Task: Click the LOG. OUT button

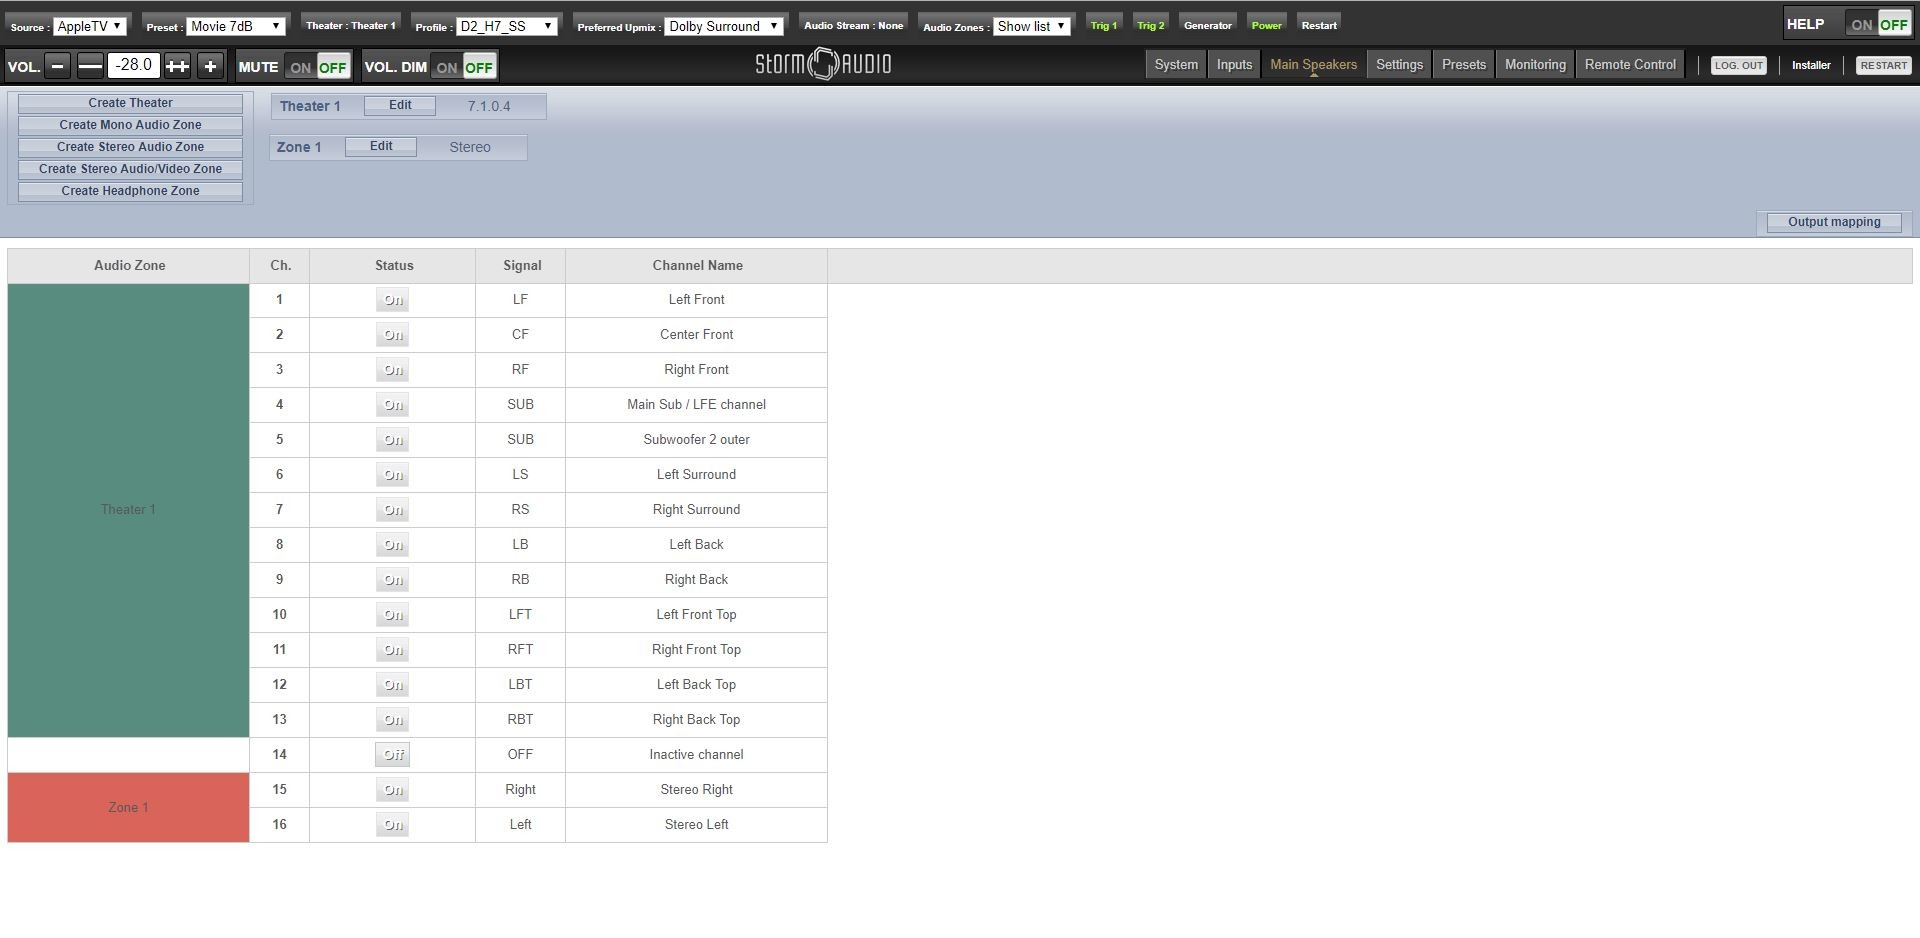Action: coord(1739,66)
